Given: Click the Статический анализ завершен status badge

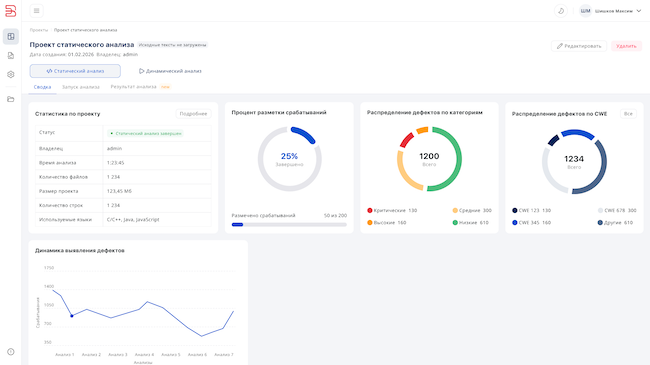Looking at the screenshot, I should [x=145, y=134].
